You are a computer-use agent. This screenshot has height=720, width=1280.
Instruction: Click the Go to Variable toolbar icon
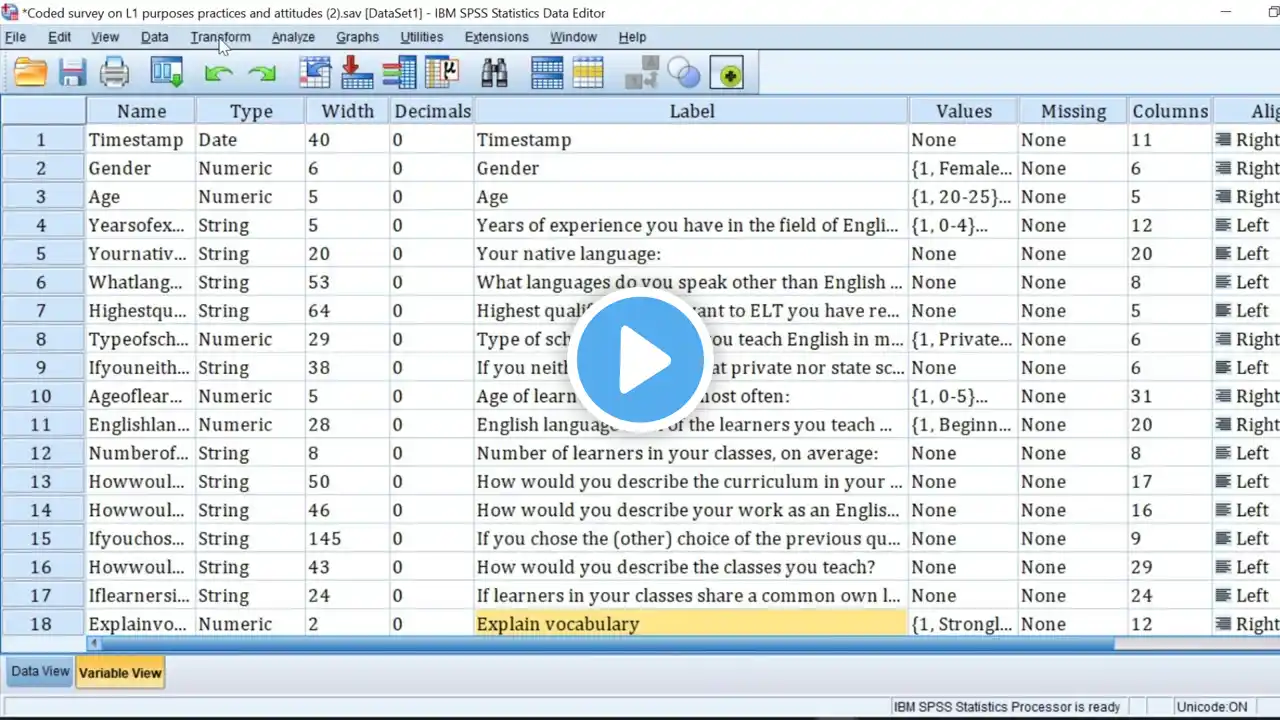(357, 73)
